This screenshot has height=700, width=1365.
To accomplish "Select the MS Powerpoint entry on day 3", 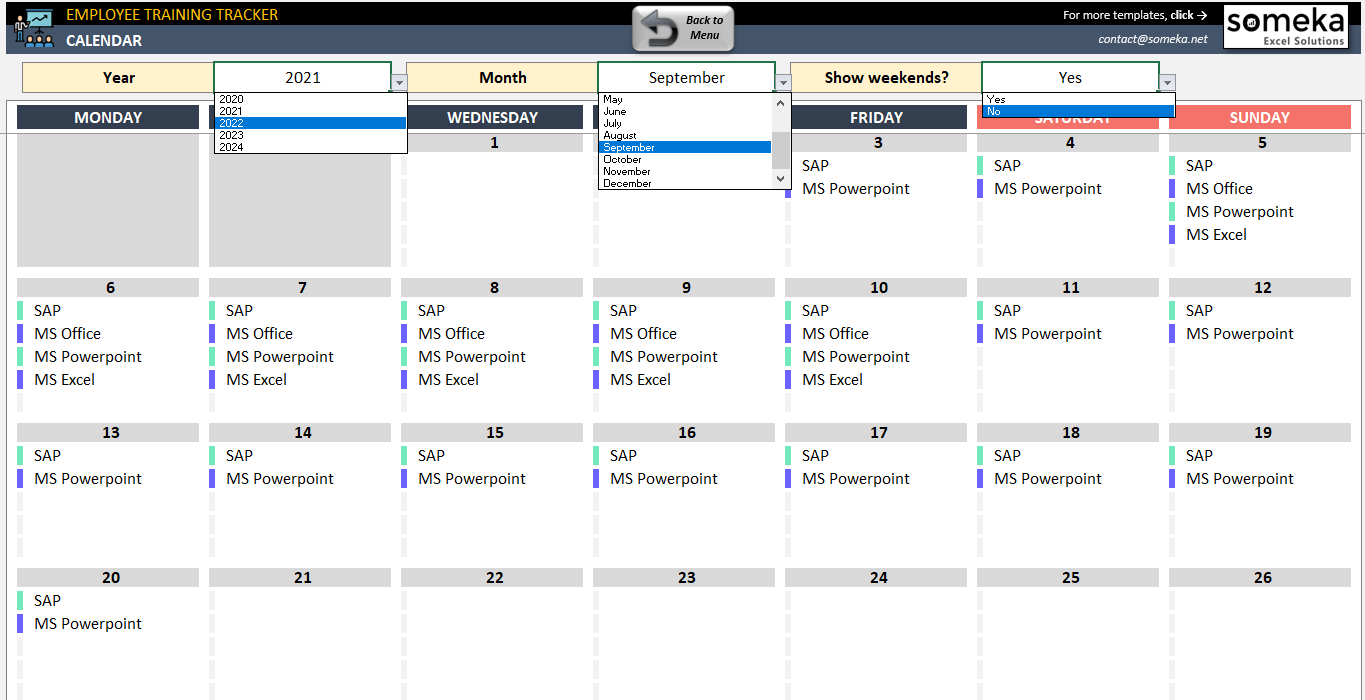I will tap(856, 188).
